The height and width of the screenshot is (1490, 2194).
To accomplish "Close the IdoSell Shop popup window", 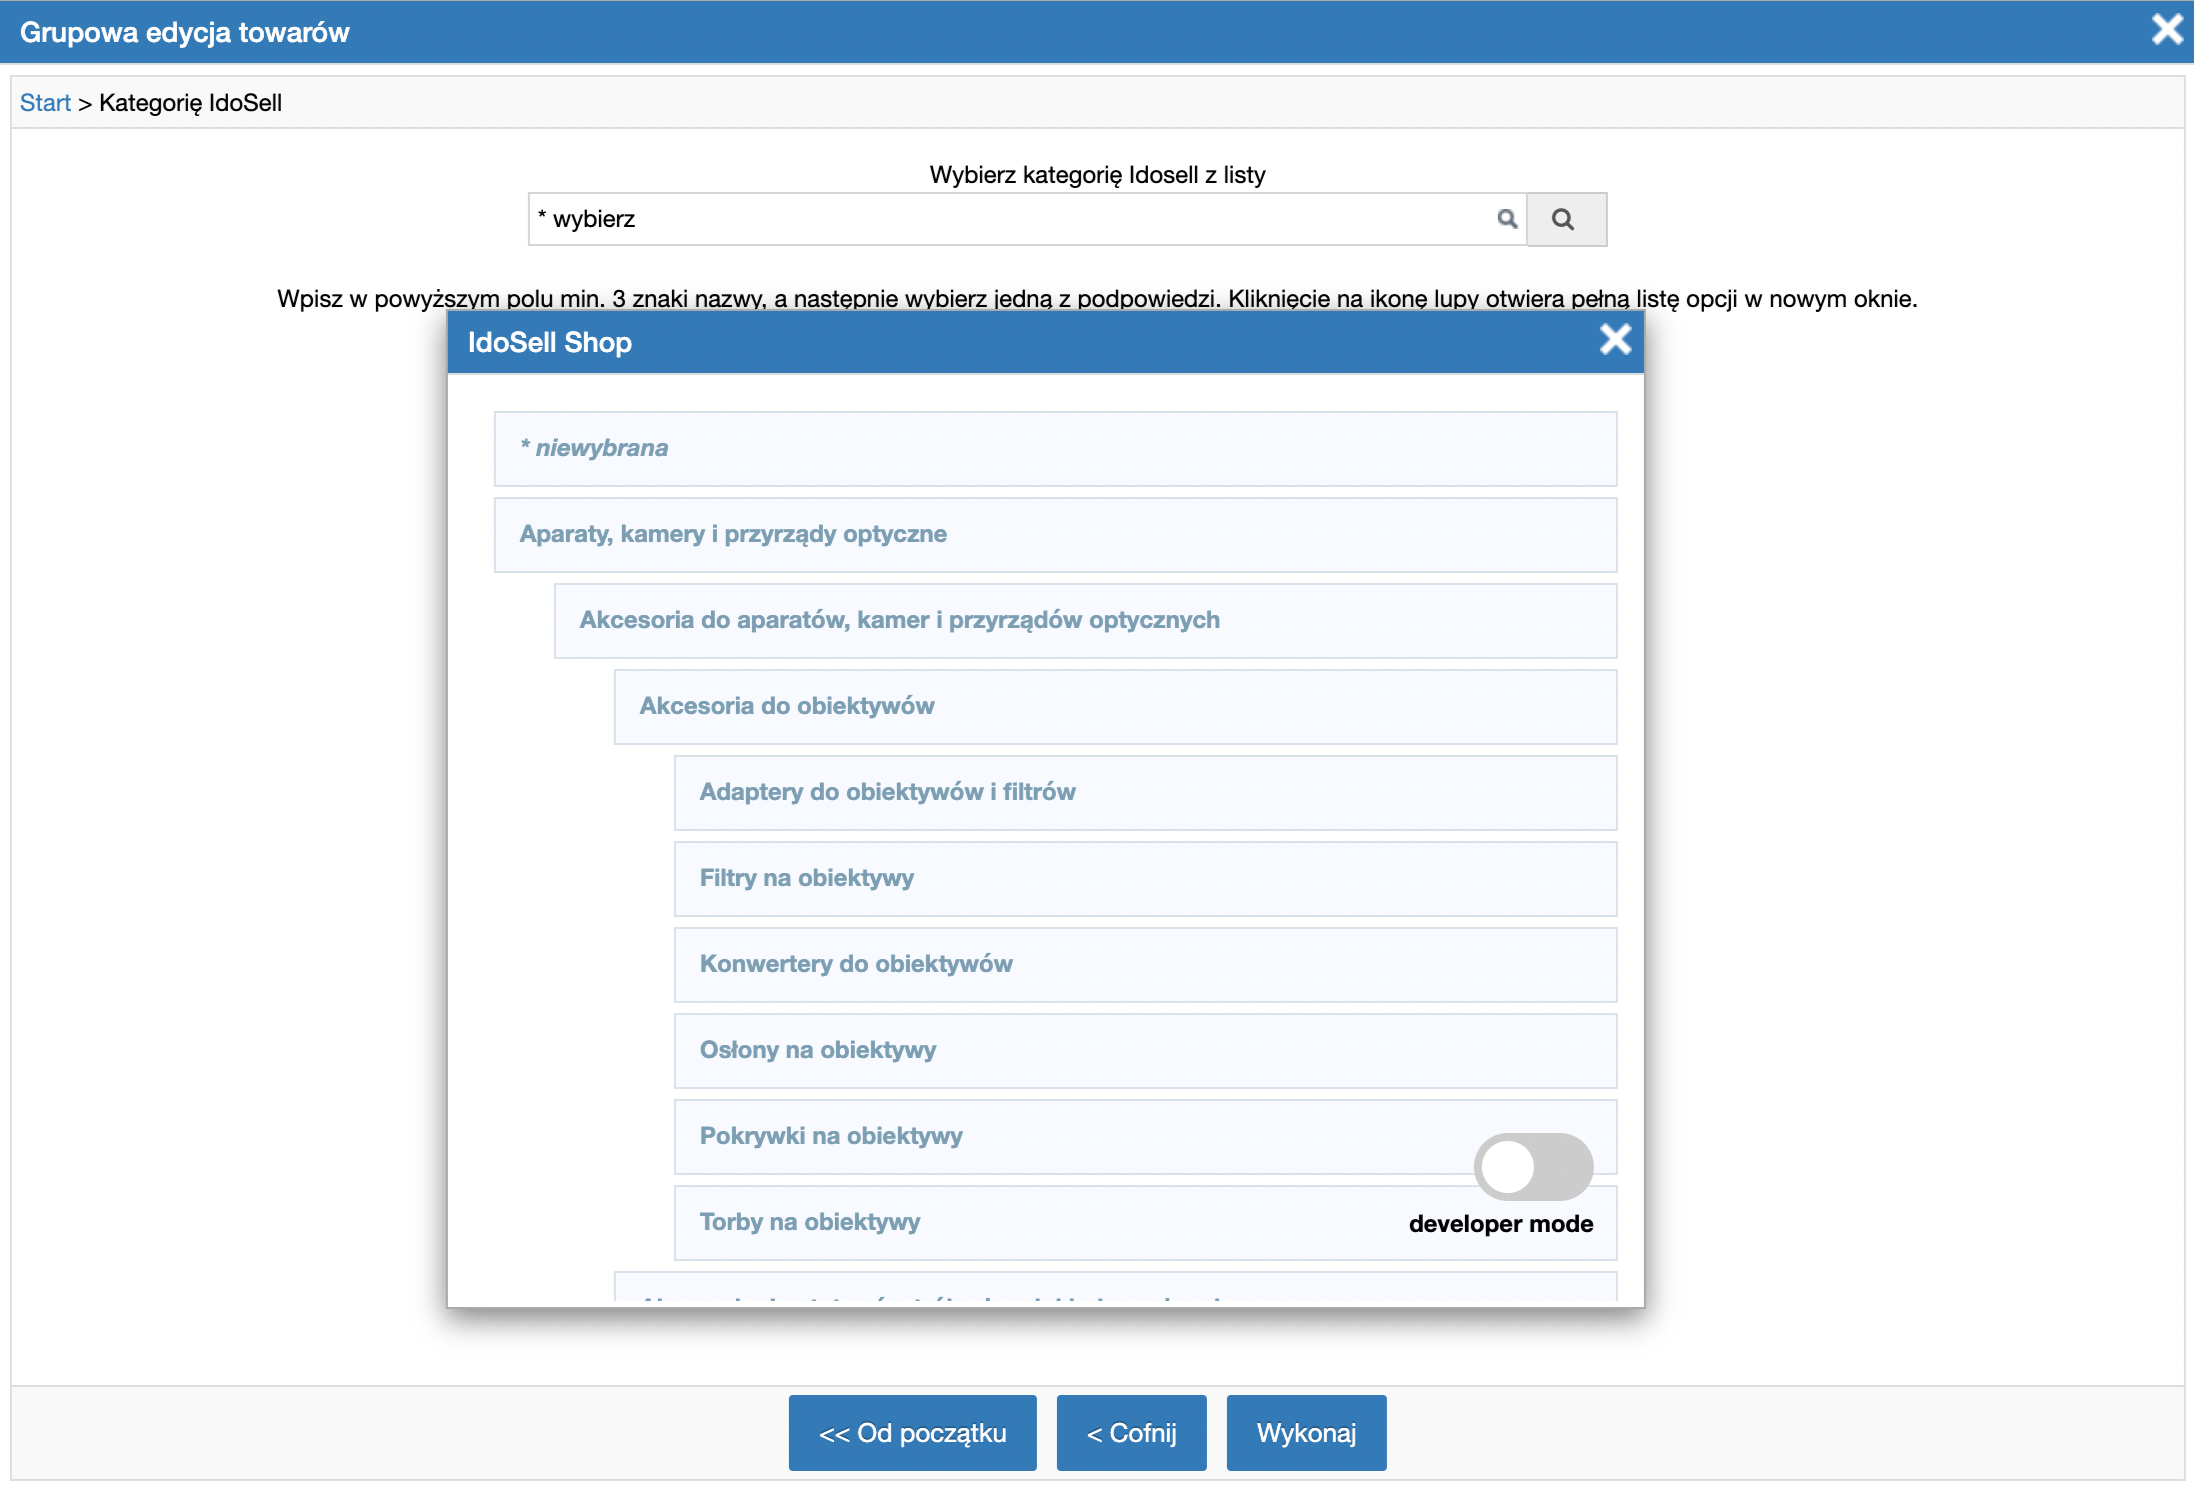I will pos(1614,339).
